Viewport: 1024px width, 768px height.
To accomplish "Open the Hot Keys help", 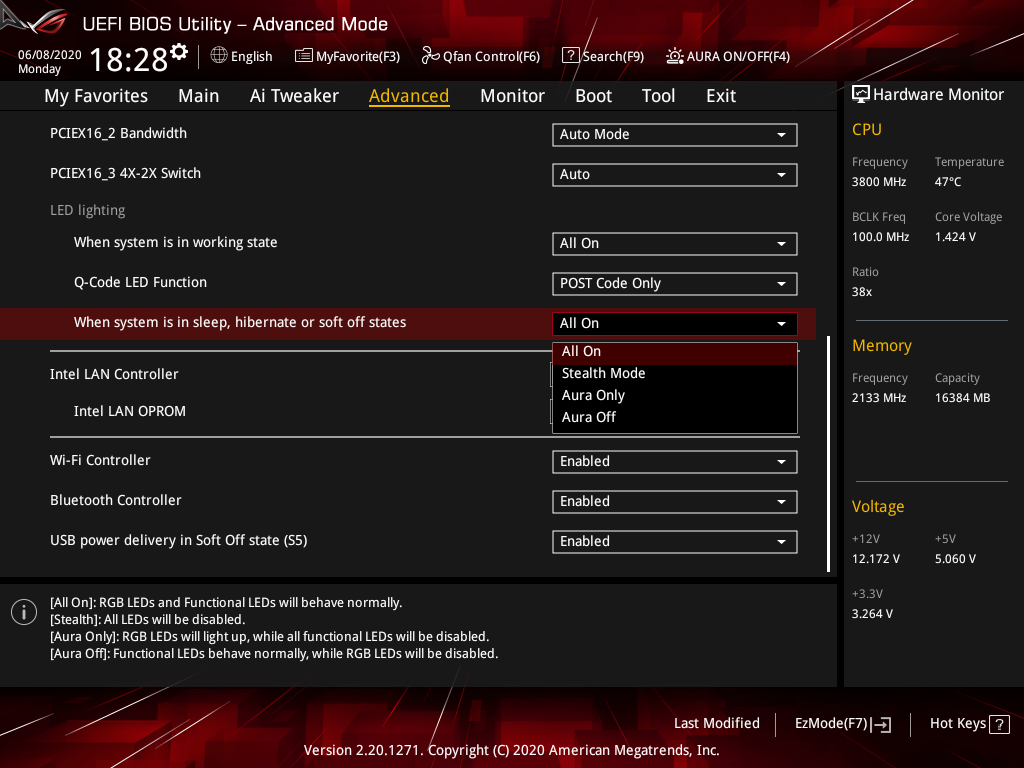I will point(969,724).
